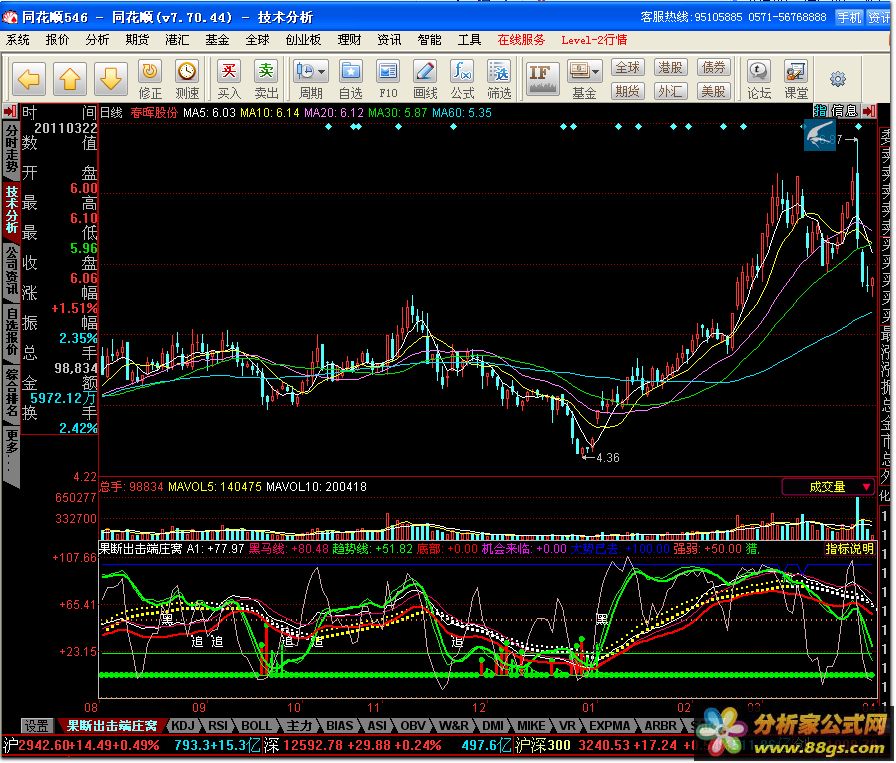Open the F10 company info icon
The width and height of the screenshot is (896, 763).
point(388,80)
